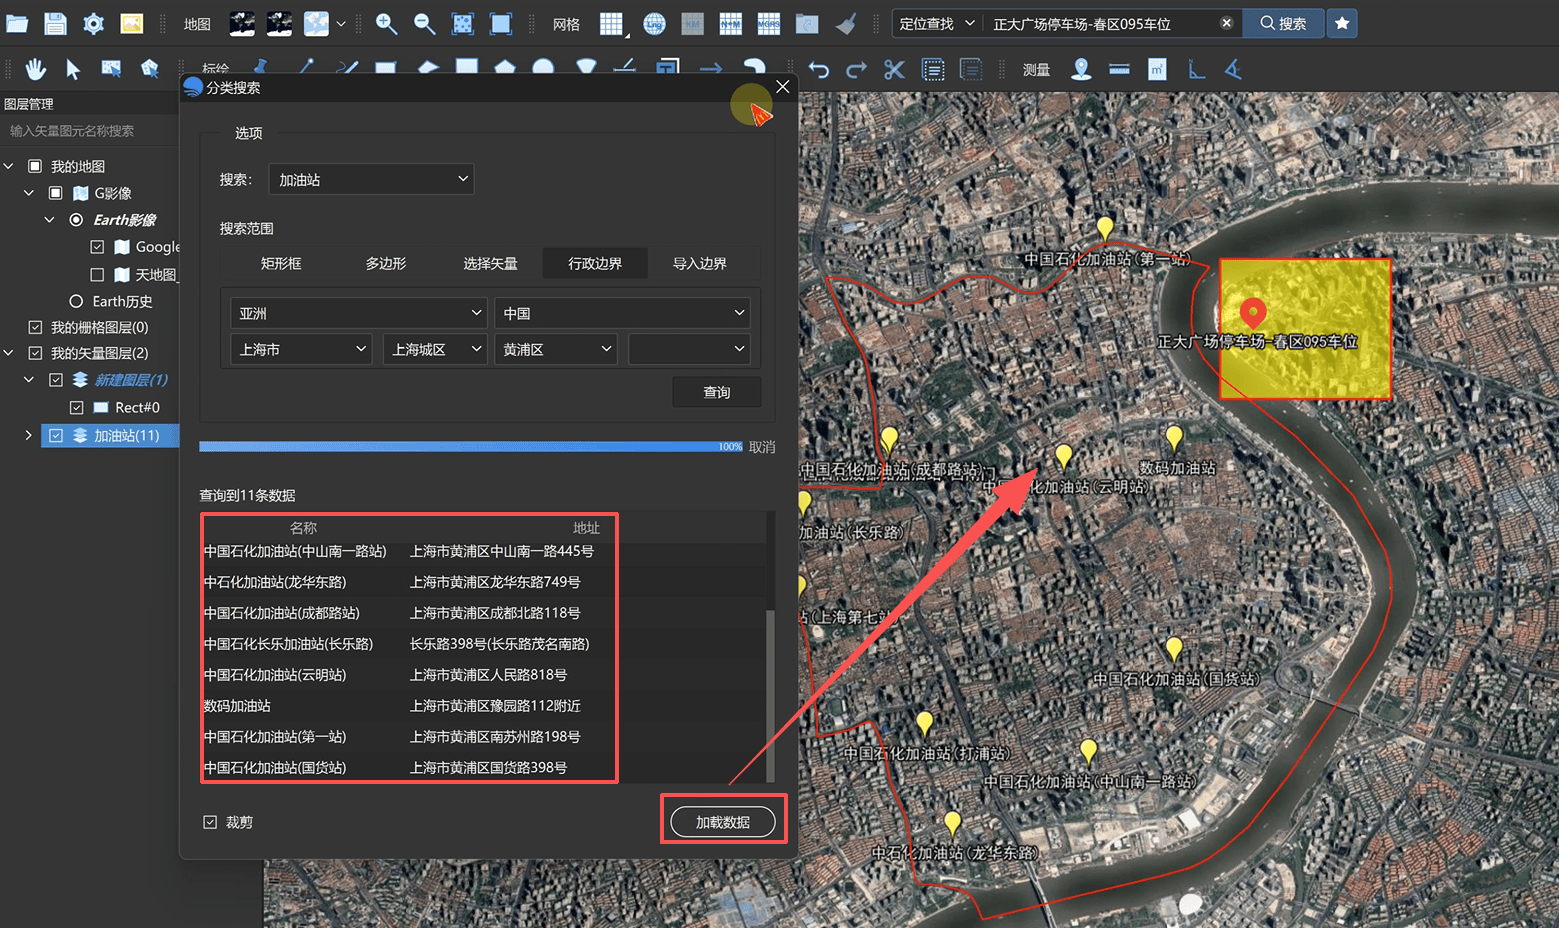Clear the location search text
The width and height of the screenshot is (1559, 928).
coord(1226,23)
